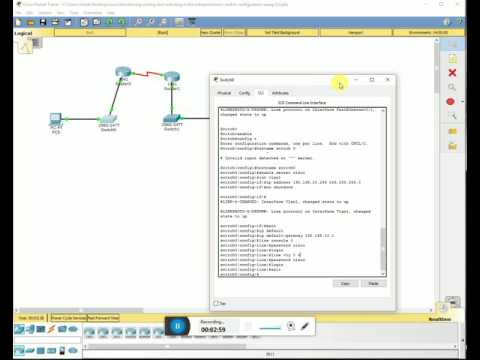Open the shape dropdown arrow beside red Draw tool

click(462, 102)
